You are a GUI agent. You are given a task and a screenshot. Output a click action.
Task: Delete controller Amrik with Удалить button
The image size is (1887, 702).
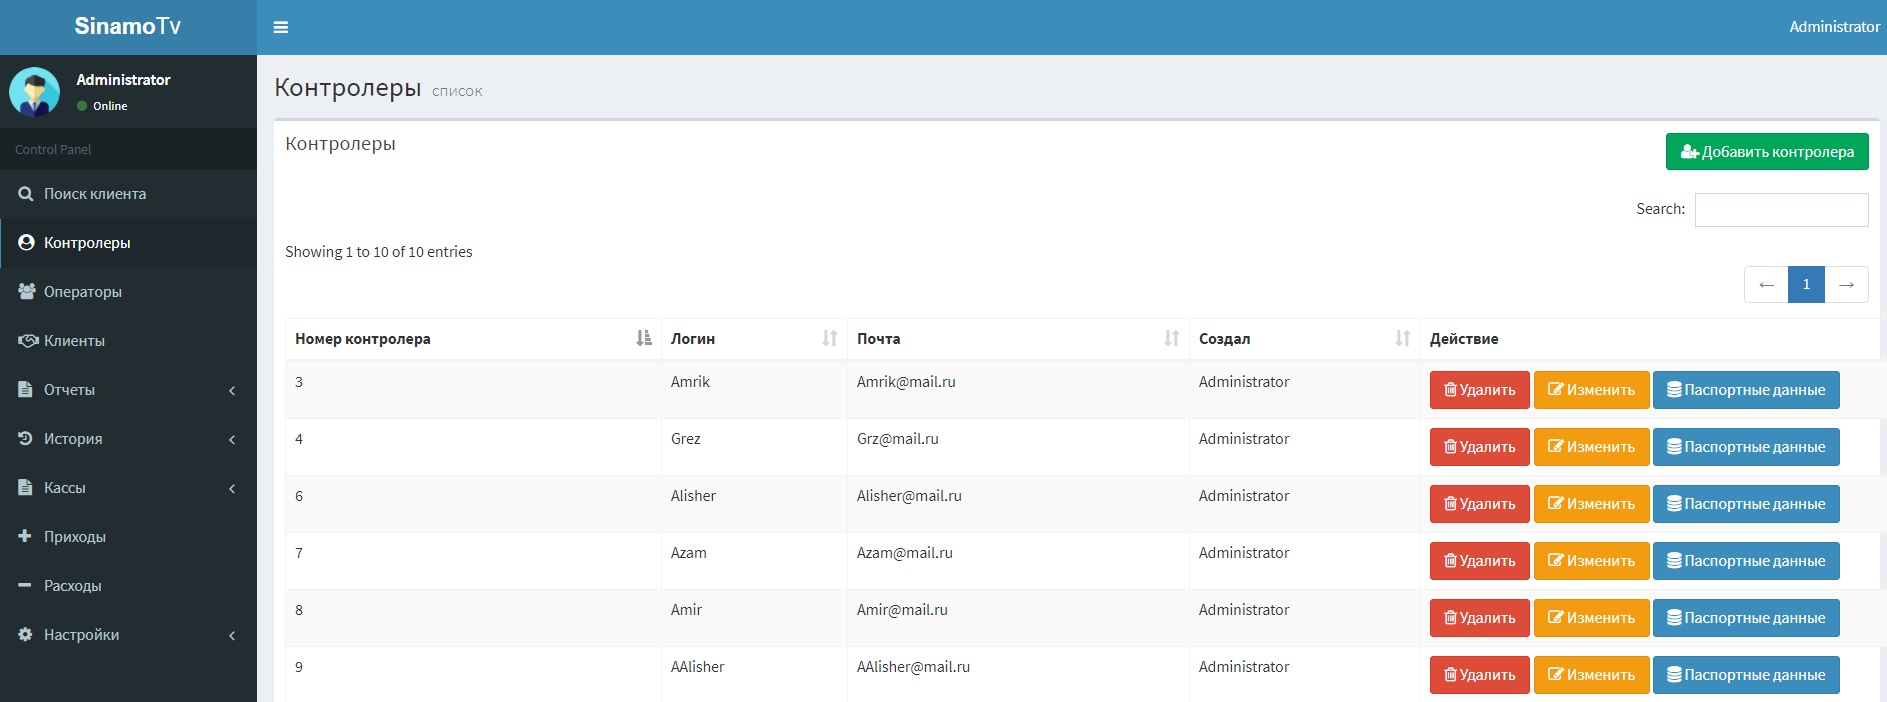pos(1479,390)
